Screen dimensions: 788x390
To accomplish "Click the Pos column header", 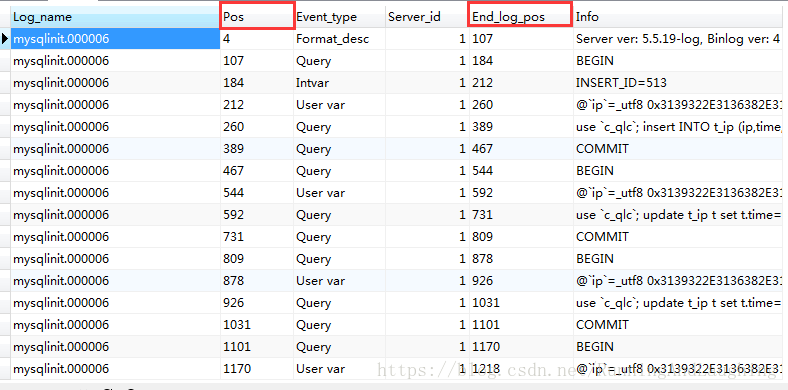I will point(257,17).
